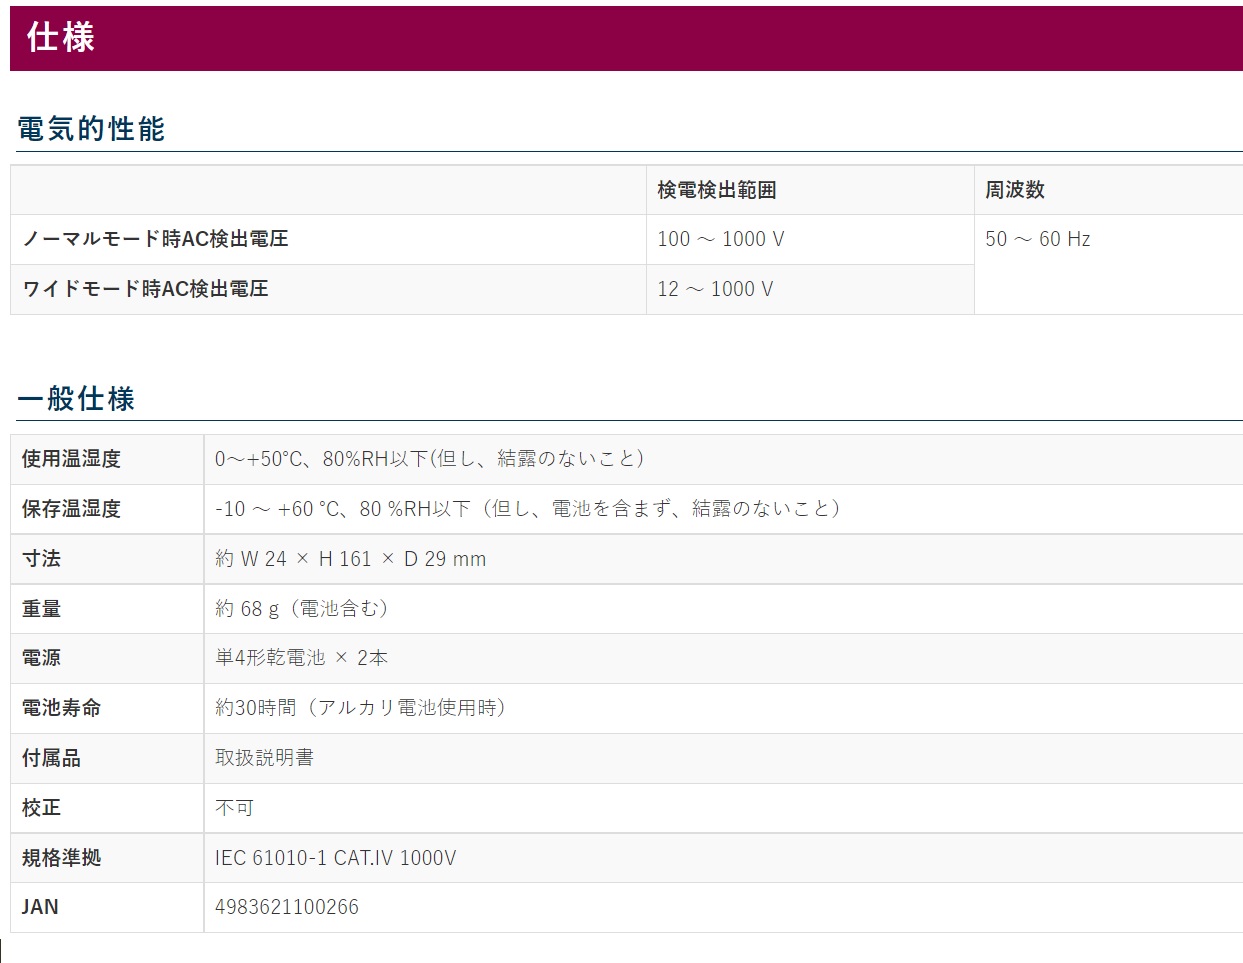Click the 電気的性能 section heading
Image resolution: width=1243 pixels, height=963 pixels.
(91, 129)
